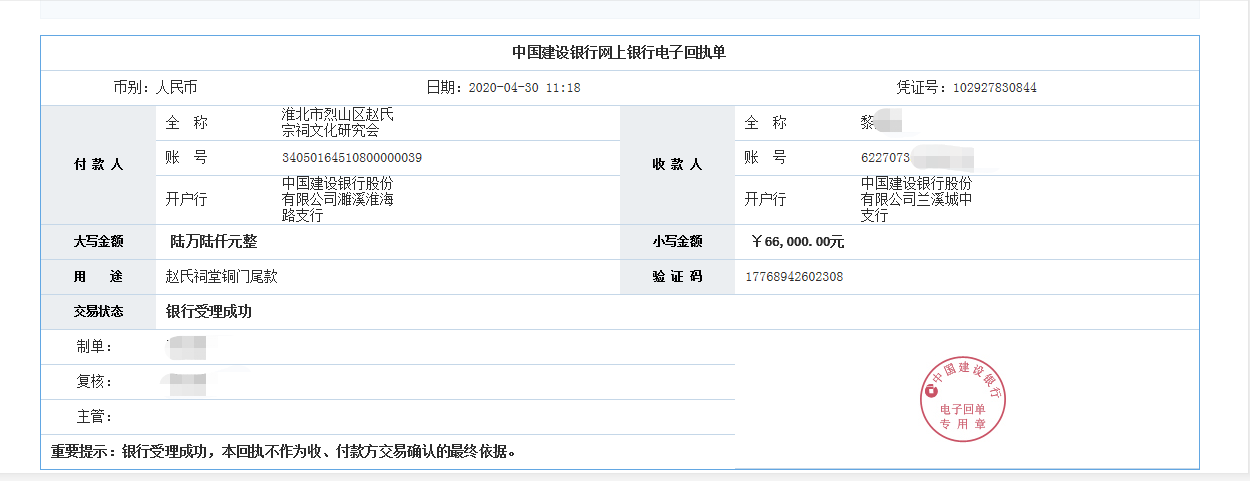1250x481 pixels.
Task: Click the 交易状态 label
Action: [x=98, y=311]
